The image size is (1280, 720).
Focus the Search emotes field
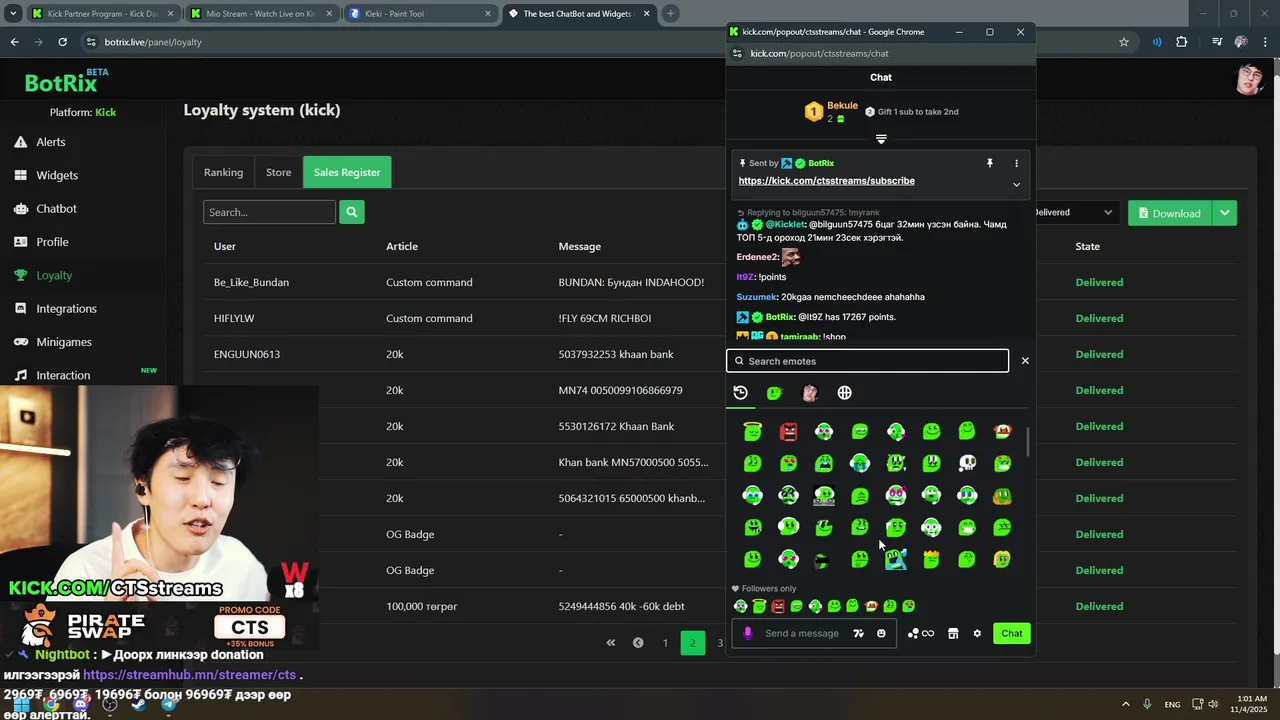(867, 361)
